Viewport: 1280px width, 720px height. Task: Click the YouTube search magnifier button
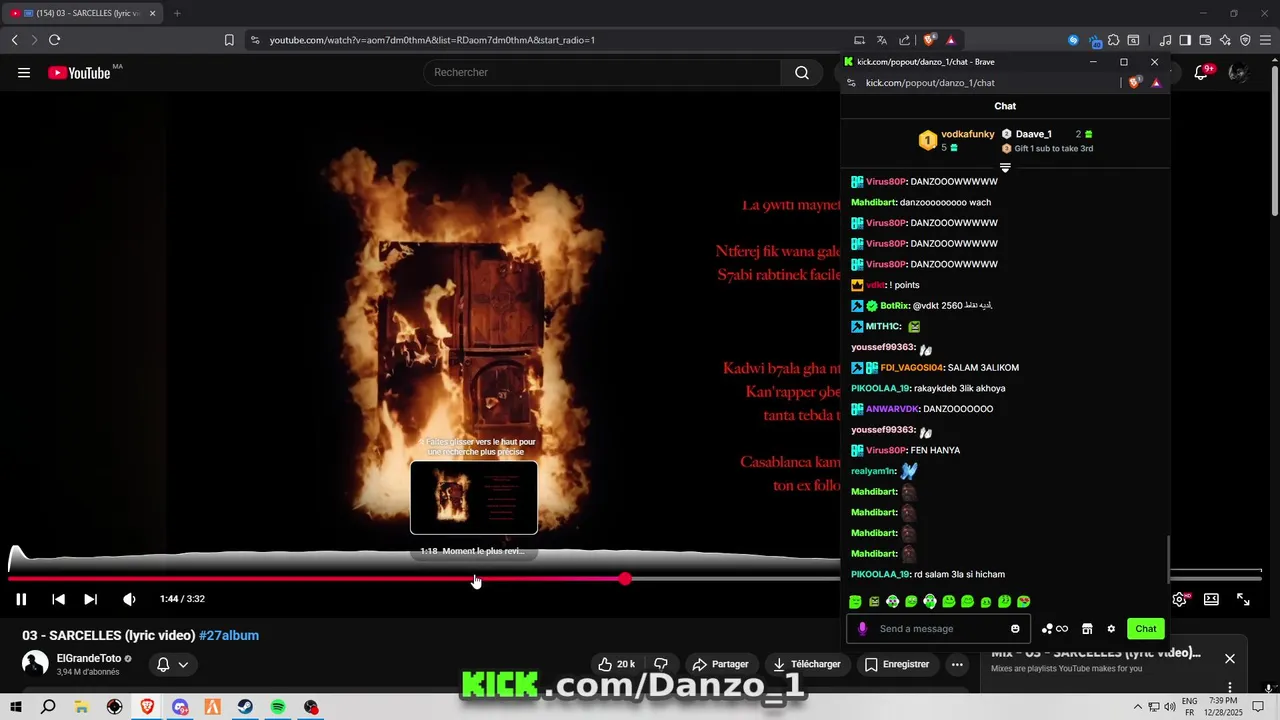pyautogui.click(x=802, y=72)
